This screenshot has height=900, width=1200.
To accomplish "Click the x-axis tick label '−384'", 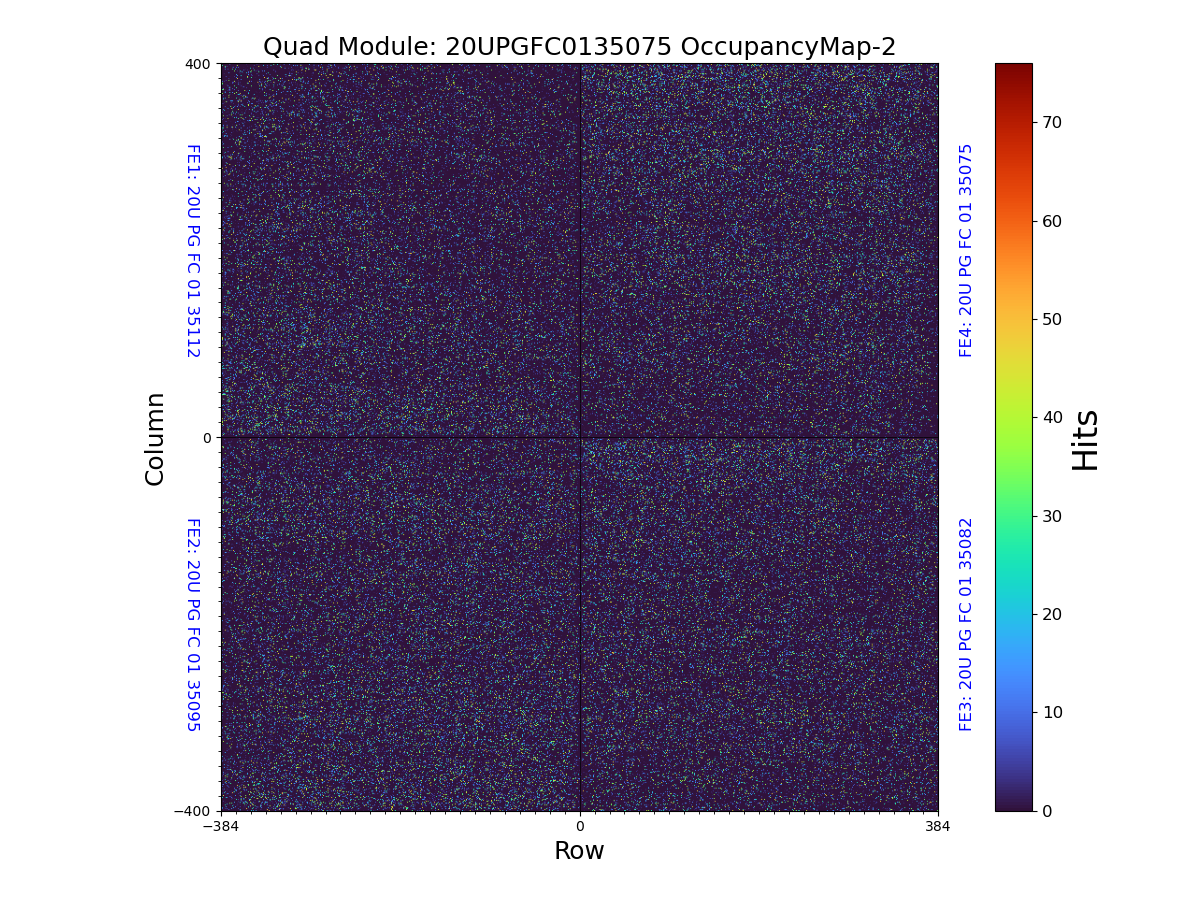I will tap(221, 826).
